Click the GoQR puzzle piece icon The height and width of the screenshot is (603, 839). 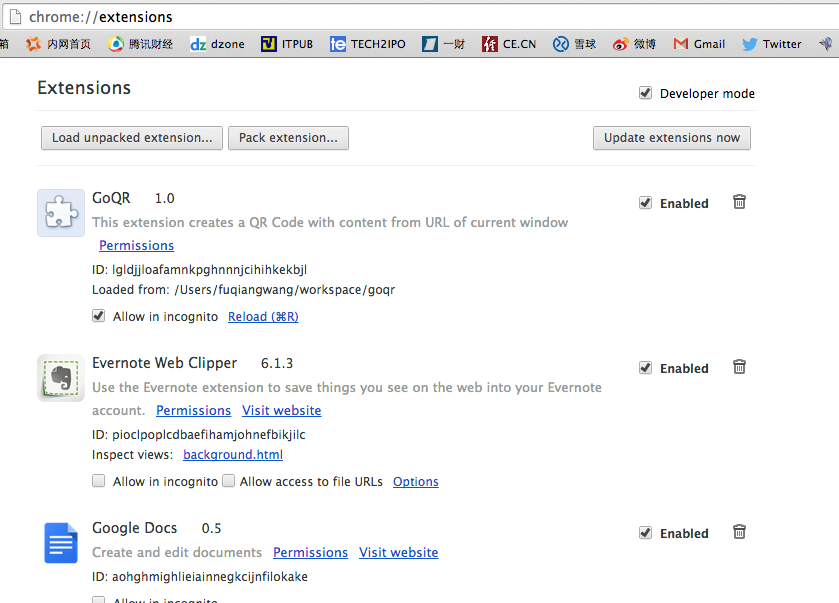click(x=61, y=212)
